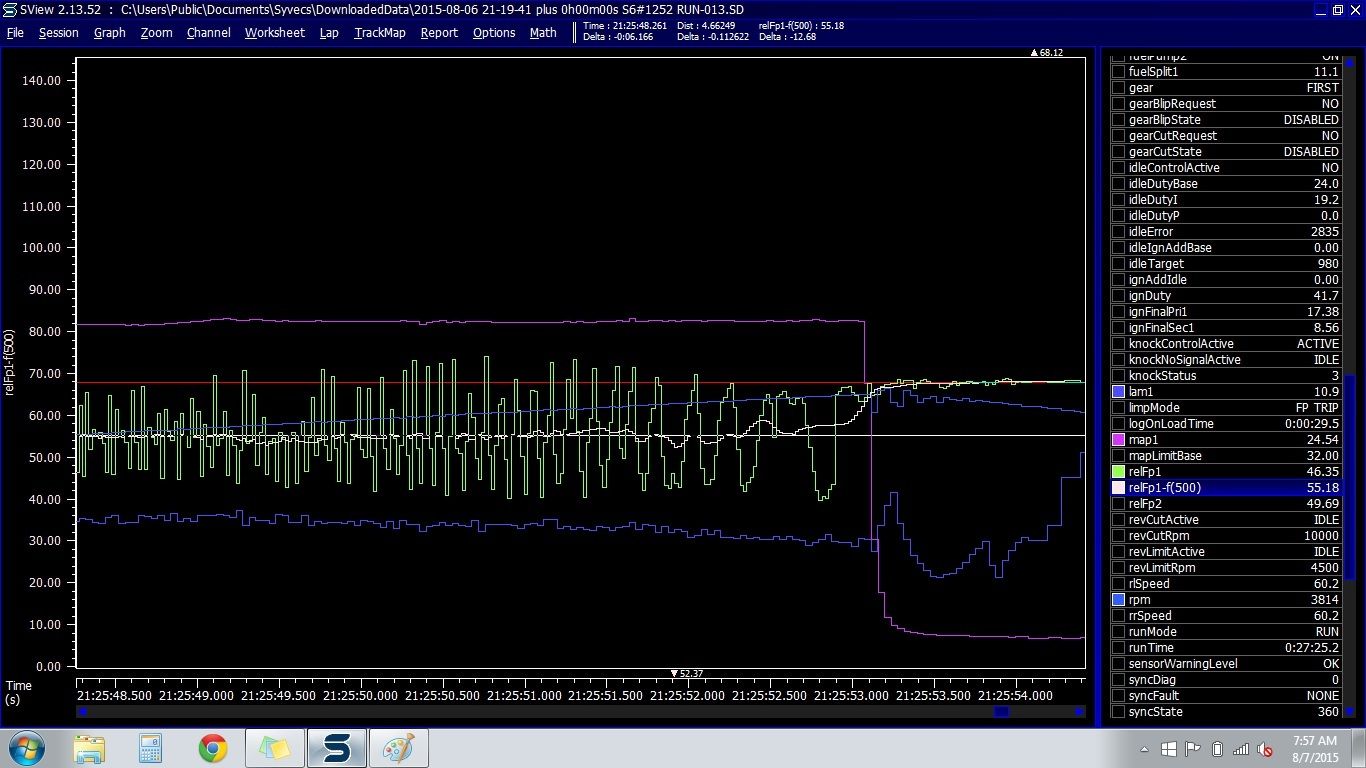Open Google Chrome from the taskbar
Screen dimensions: 1366x768
tap(212, 748)
